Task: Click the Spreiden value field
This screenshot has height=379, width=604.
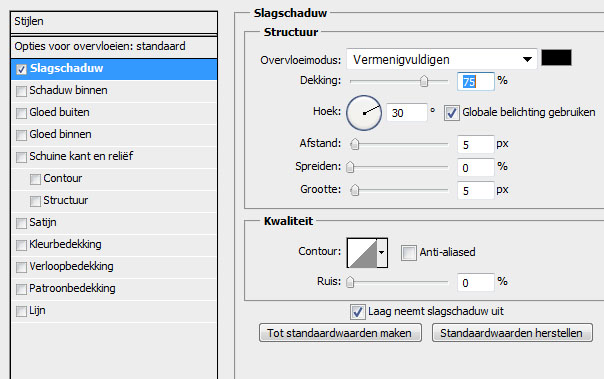Action: tap(476, 168)
